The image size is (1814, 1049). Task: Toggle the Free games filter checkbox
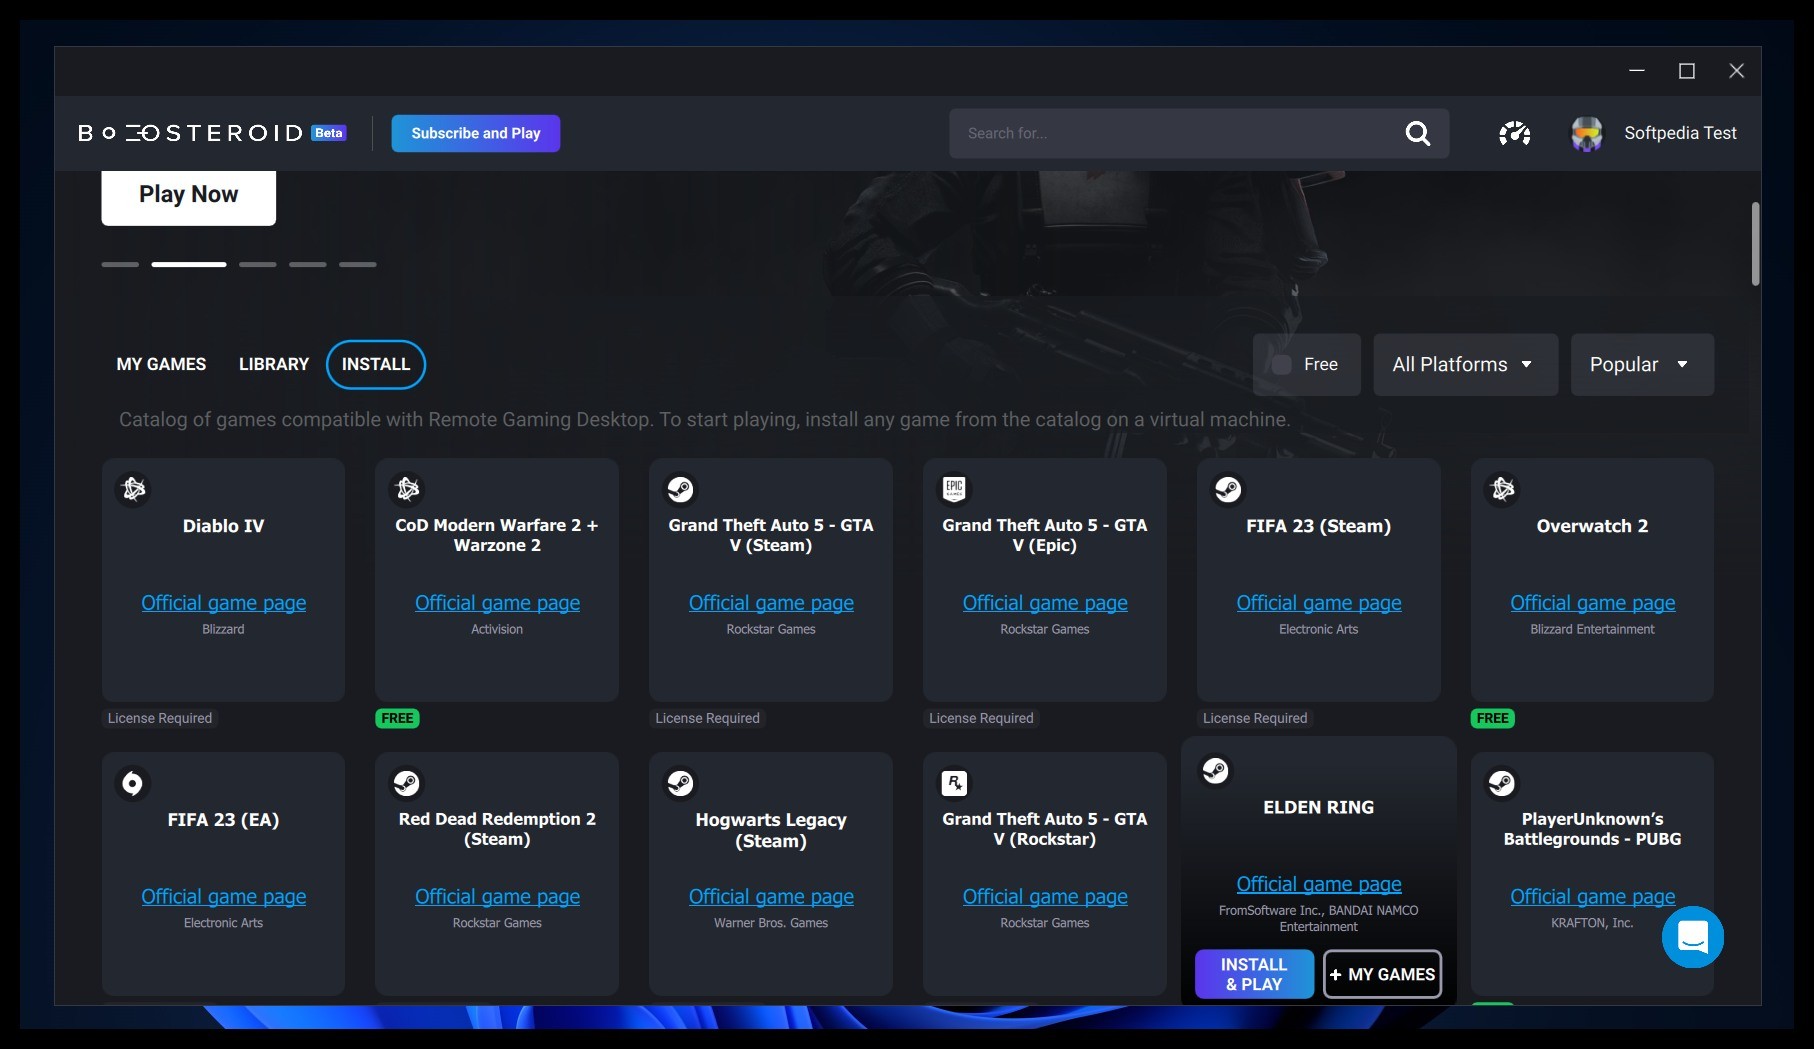tap(1281, 364)
